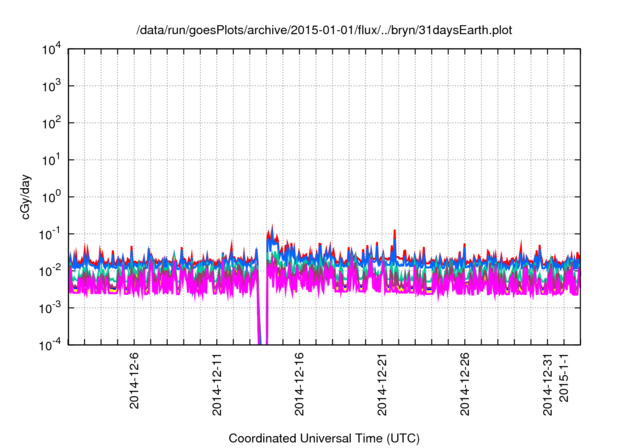Click the 10^-3 y-axis tick label
Screen dimensions: 640x448
[x=51, y=307]
